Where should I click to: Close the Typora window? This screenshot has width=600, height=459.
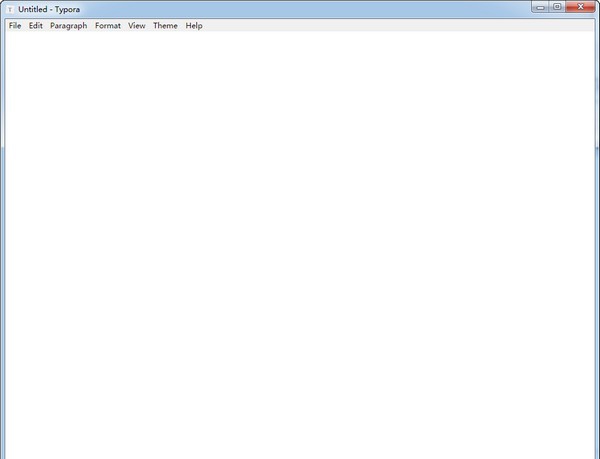[580, 7]
